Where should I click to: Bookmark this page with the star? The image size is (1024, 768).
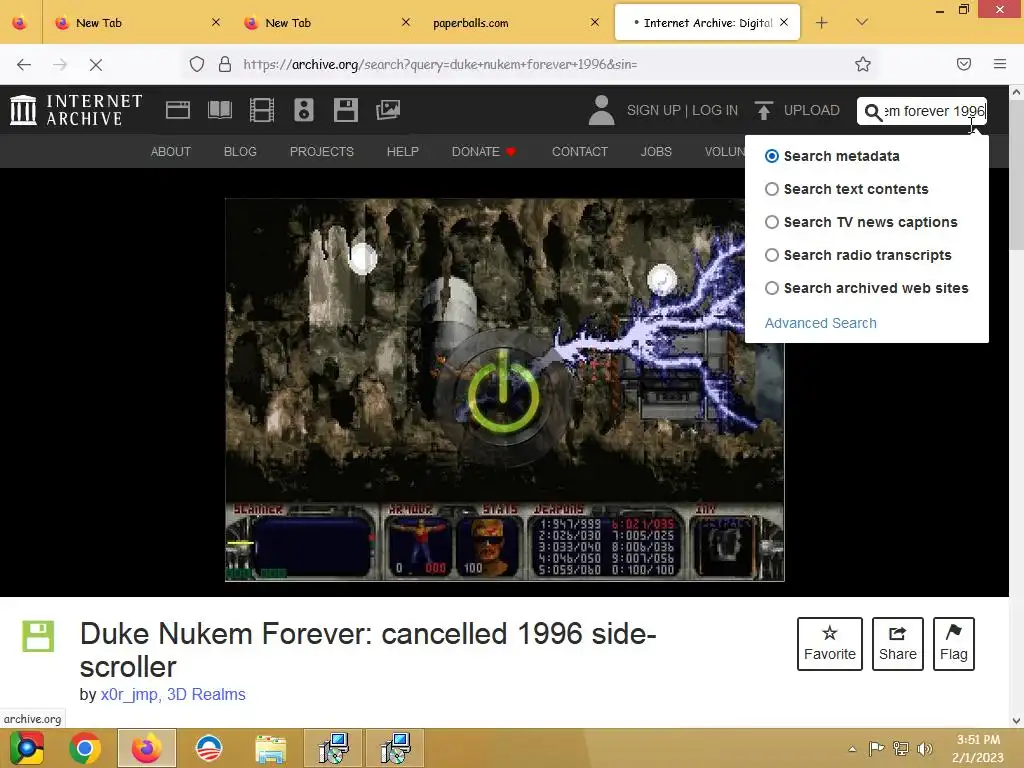[863, 64]
